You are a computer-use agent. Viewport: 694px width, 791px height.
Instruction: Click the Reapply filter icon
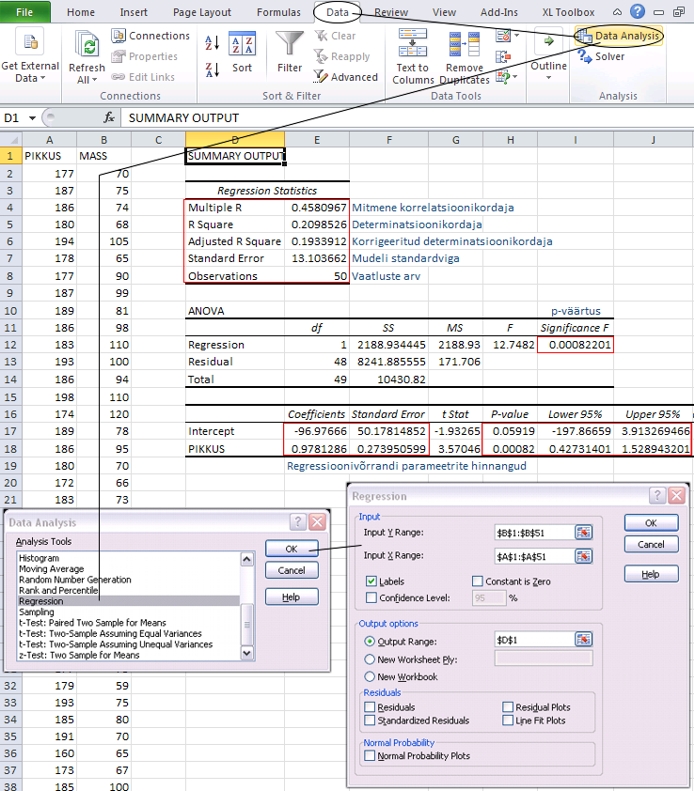(x=321, y=56)
